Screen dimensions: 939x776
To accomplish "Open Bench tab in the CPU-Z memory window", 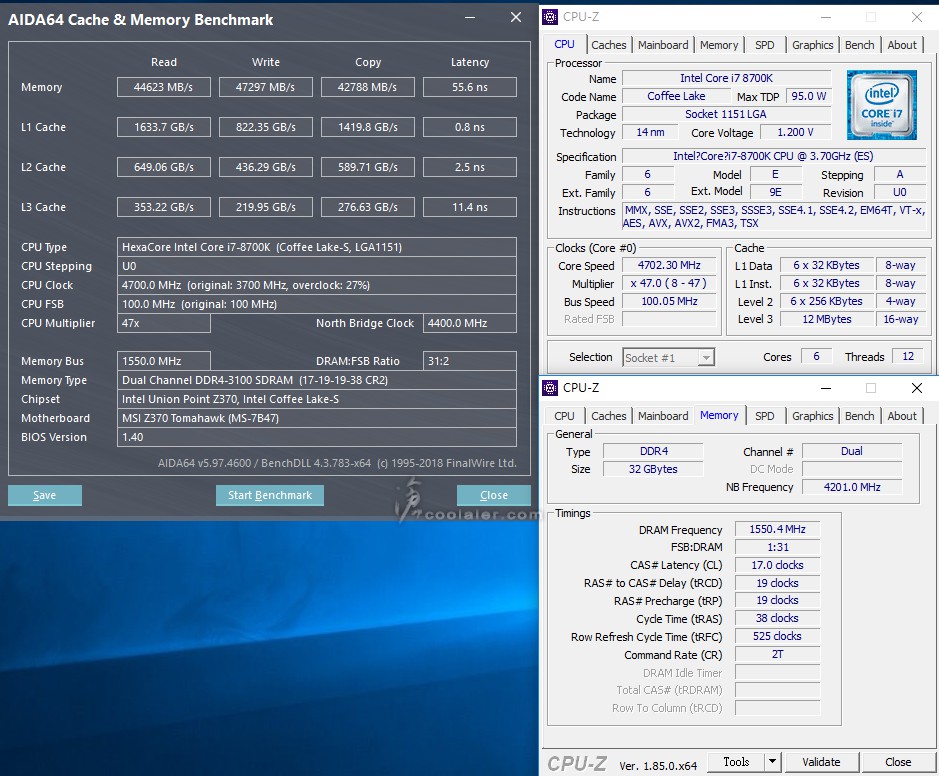I will pos(859,416).
